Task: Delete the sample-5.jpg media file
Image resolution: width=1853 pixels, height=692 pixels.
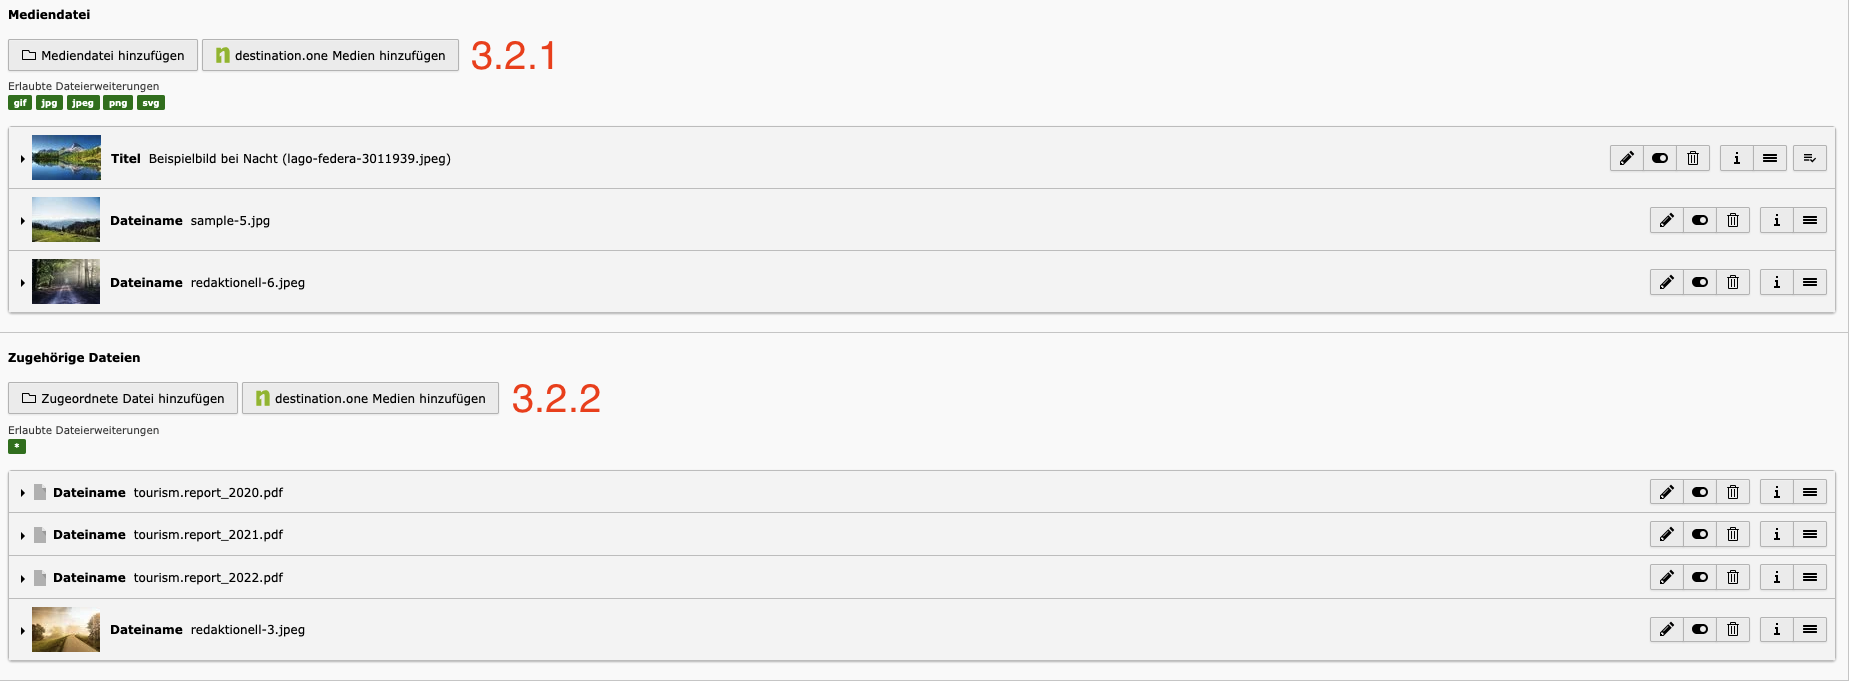Action: (x=1733, y=220)
